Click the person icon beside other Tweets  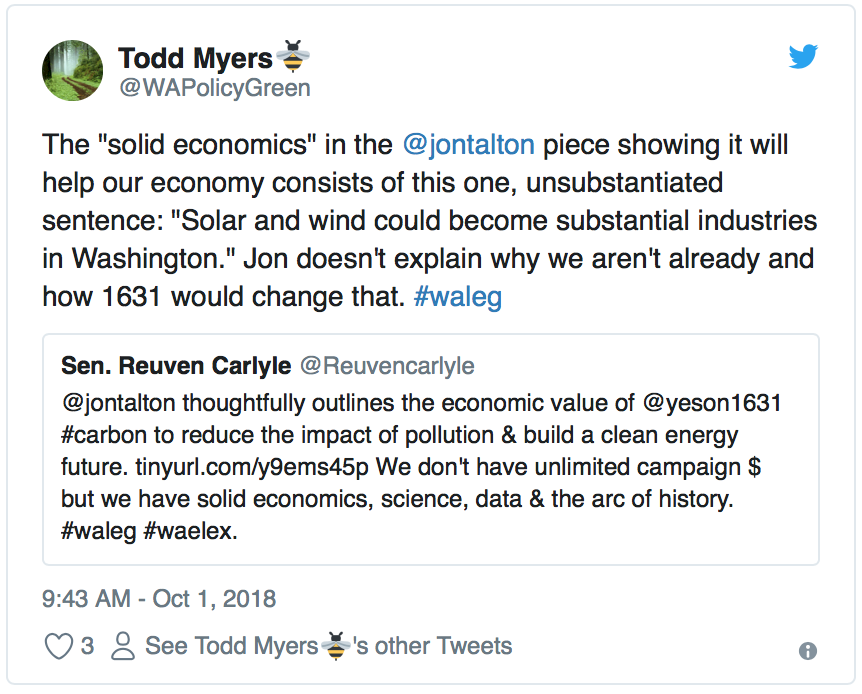[123, 646]
